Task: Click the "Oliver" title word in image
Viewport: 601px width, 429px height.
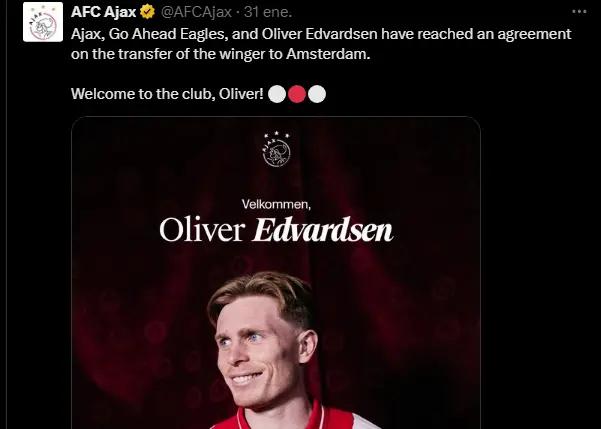Action: (202, 230)
